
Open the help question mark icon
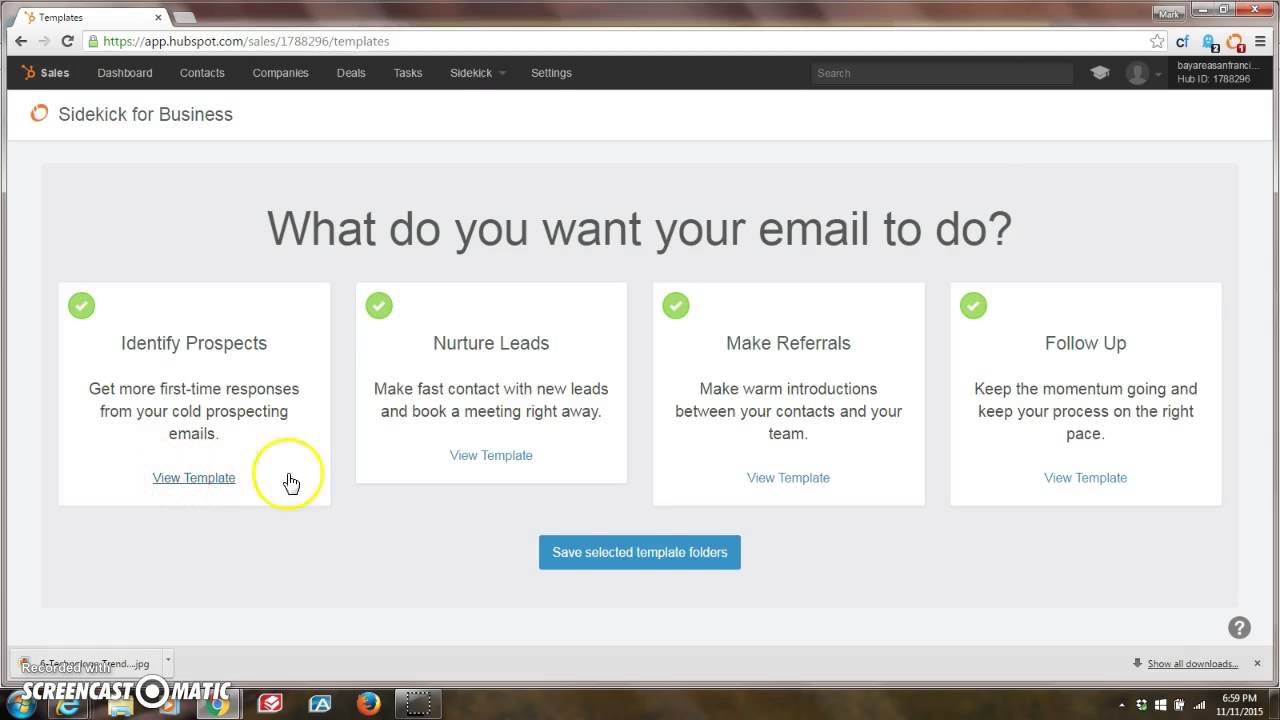1239,628
